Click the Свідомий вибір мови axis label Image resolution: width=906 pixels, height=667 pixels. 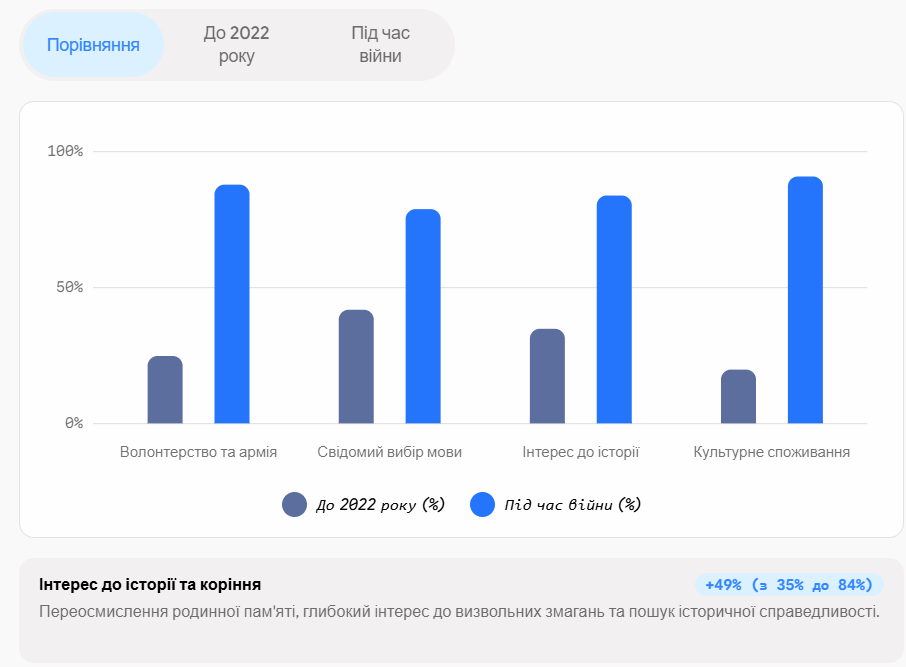tap(389, 452)
